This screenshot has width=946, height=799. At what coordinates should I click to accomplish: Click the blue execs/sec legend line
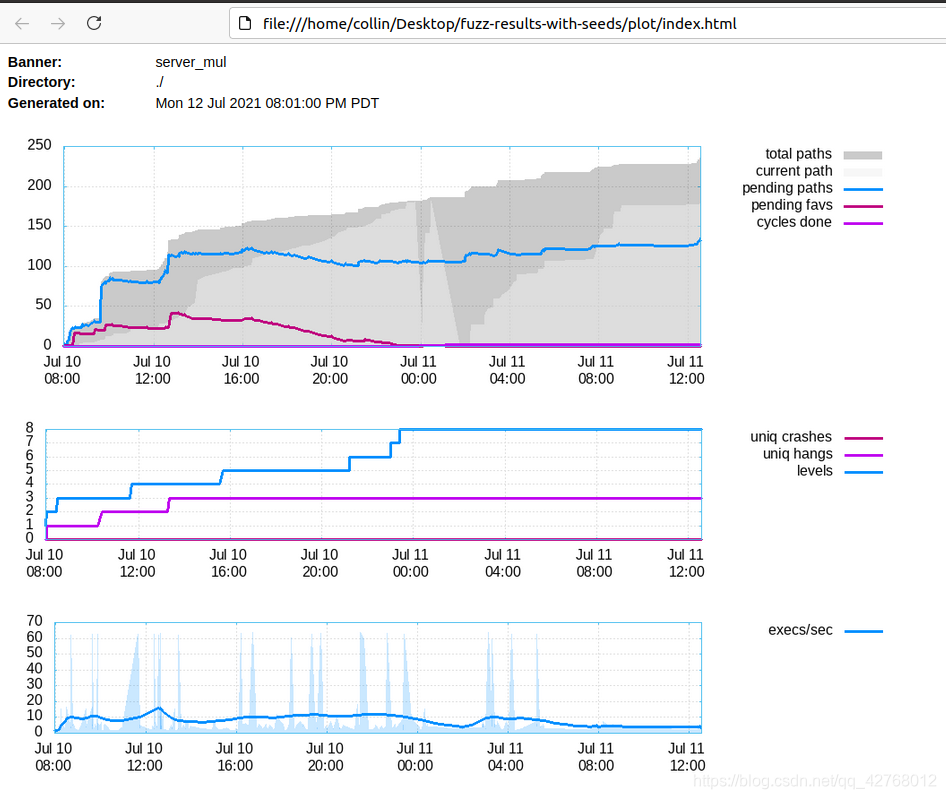point(863,631)
